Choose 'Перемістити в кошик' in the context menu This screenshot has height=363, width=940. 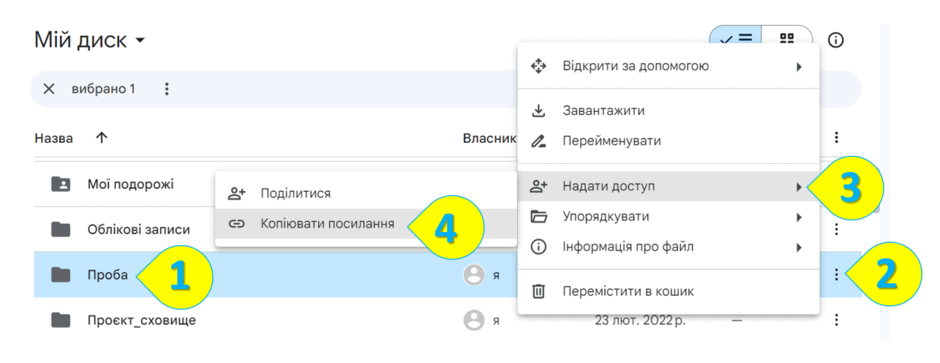click(x=668, y=292)
